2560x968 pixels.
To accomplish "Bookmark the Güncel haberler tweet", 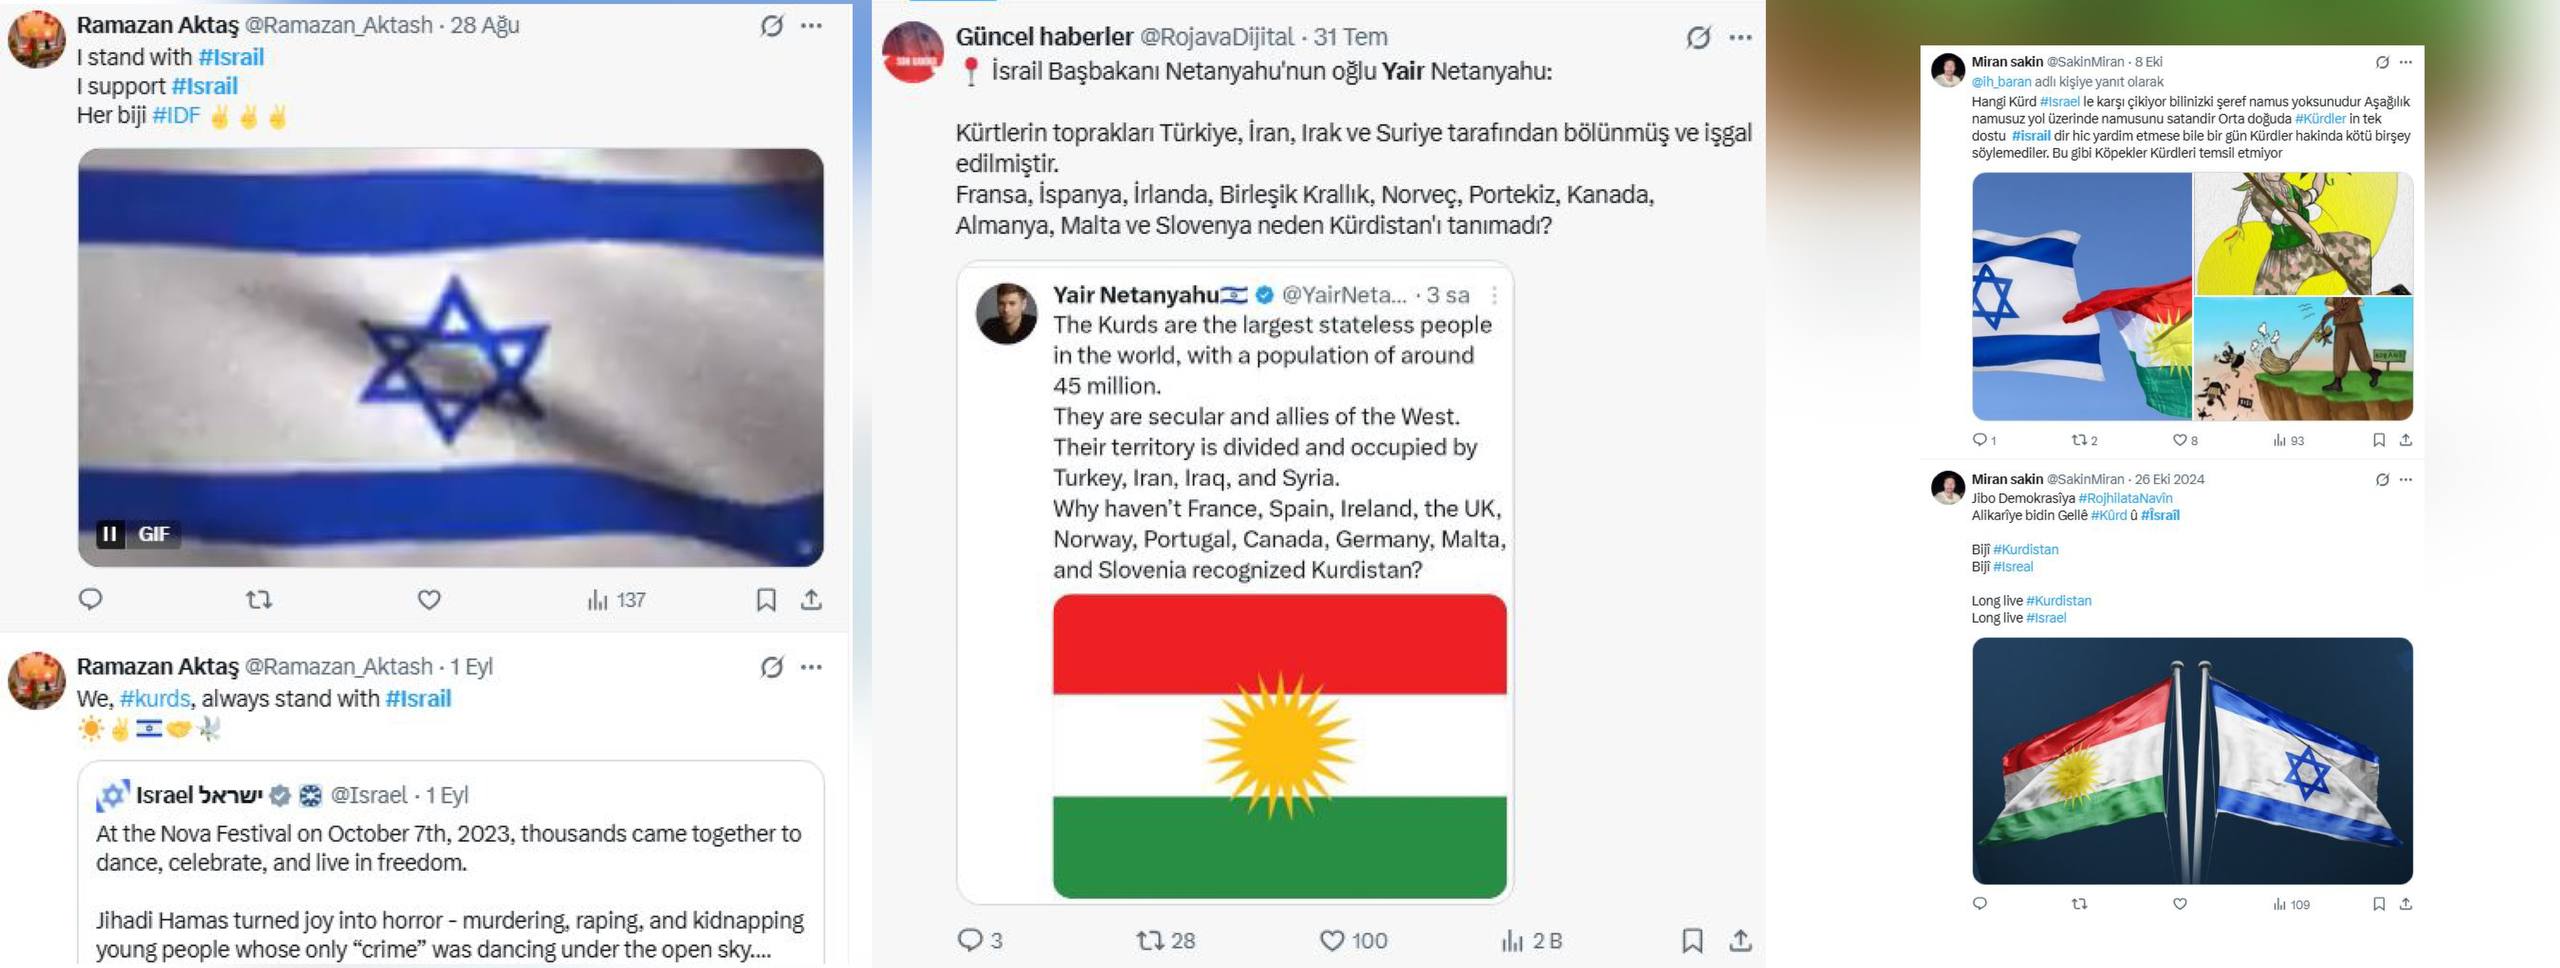I will [x=1692, y=941].
